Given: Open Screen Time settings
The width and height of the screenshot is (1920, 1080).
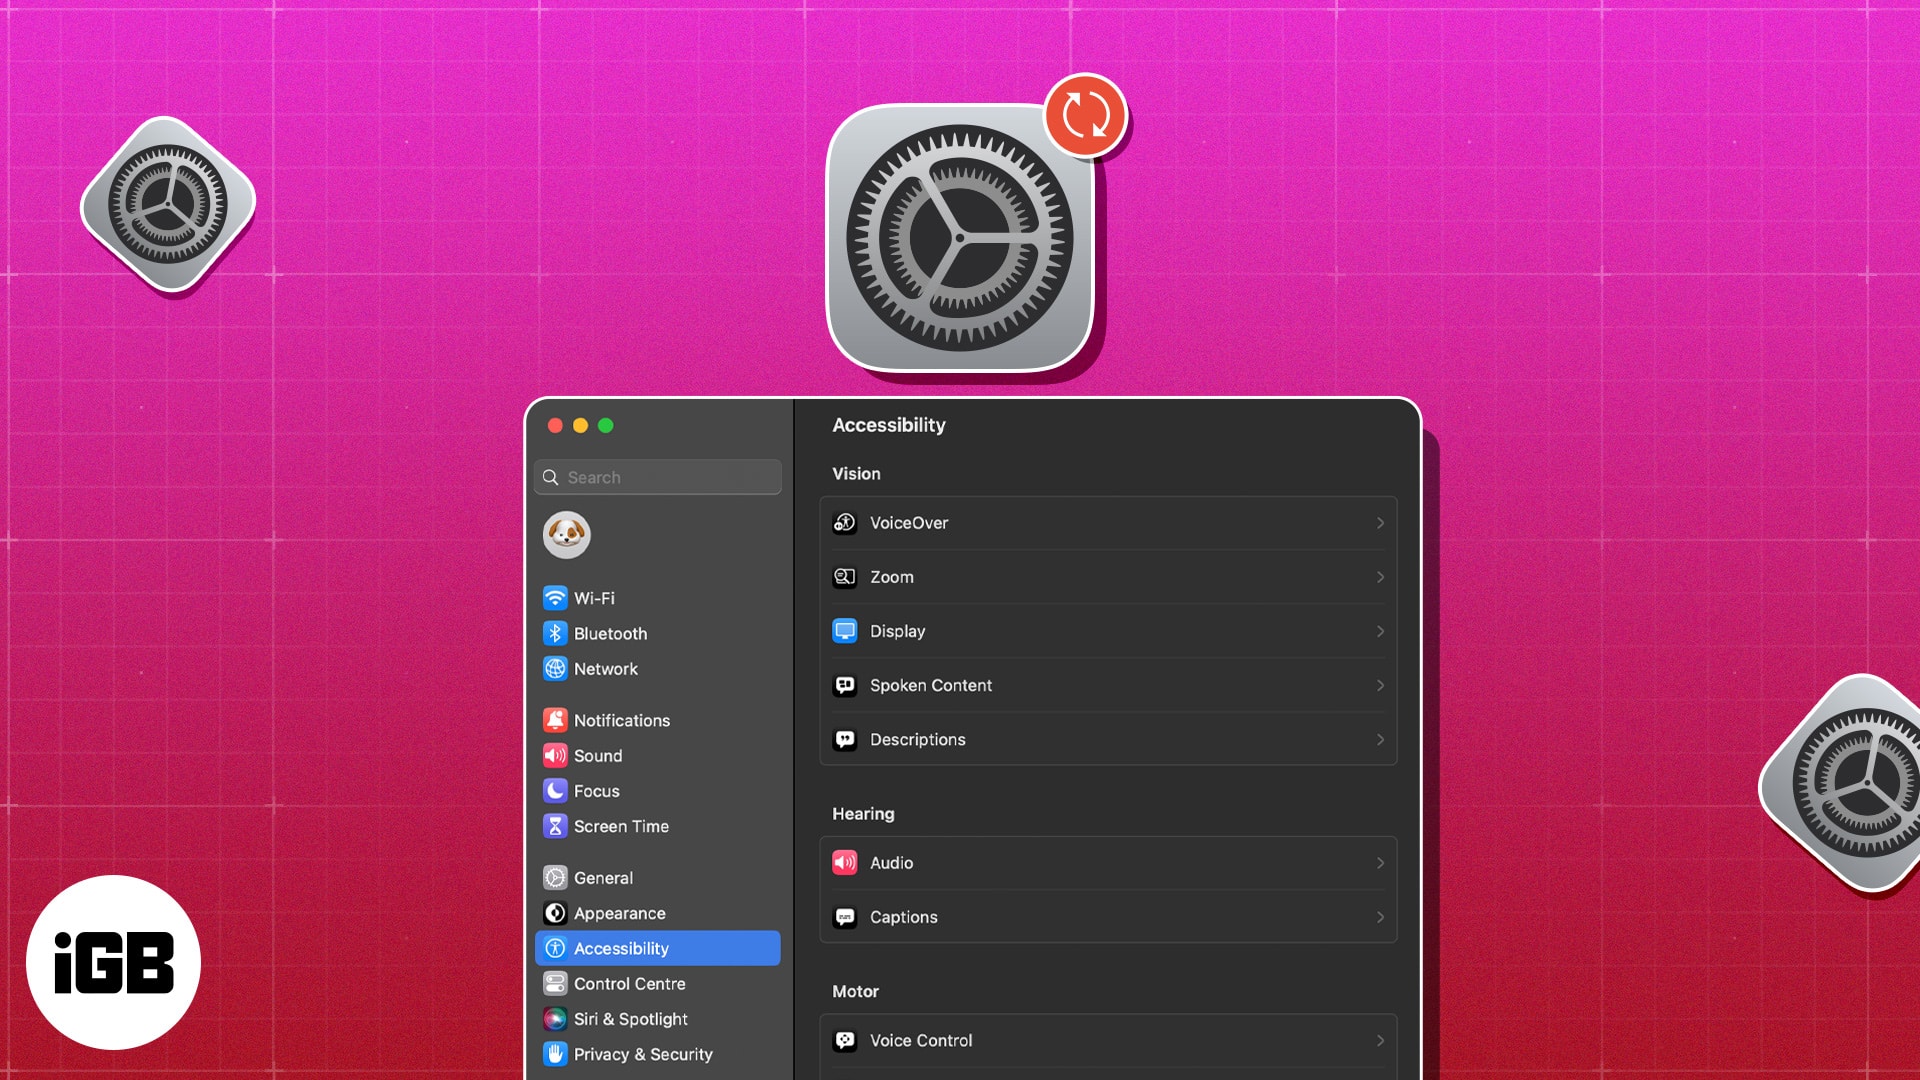Looking at the screenshot, I should point(621,825).
